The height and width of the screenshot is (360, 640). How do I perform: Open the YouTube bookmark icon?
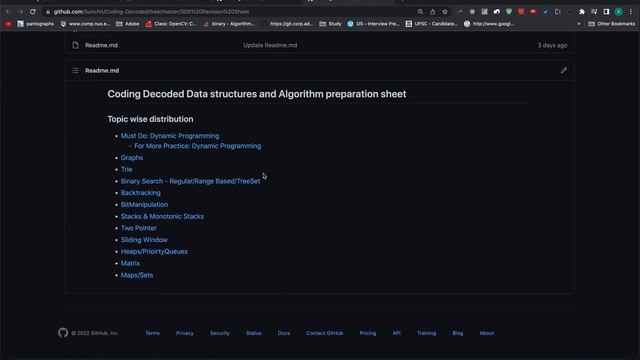tap(8, 24)
